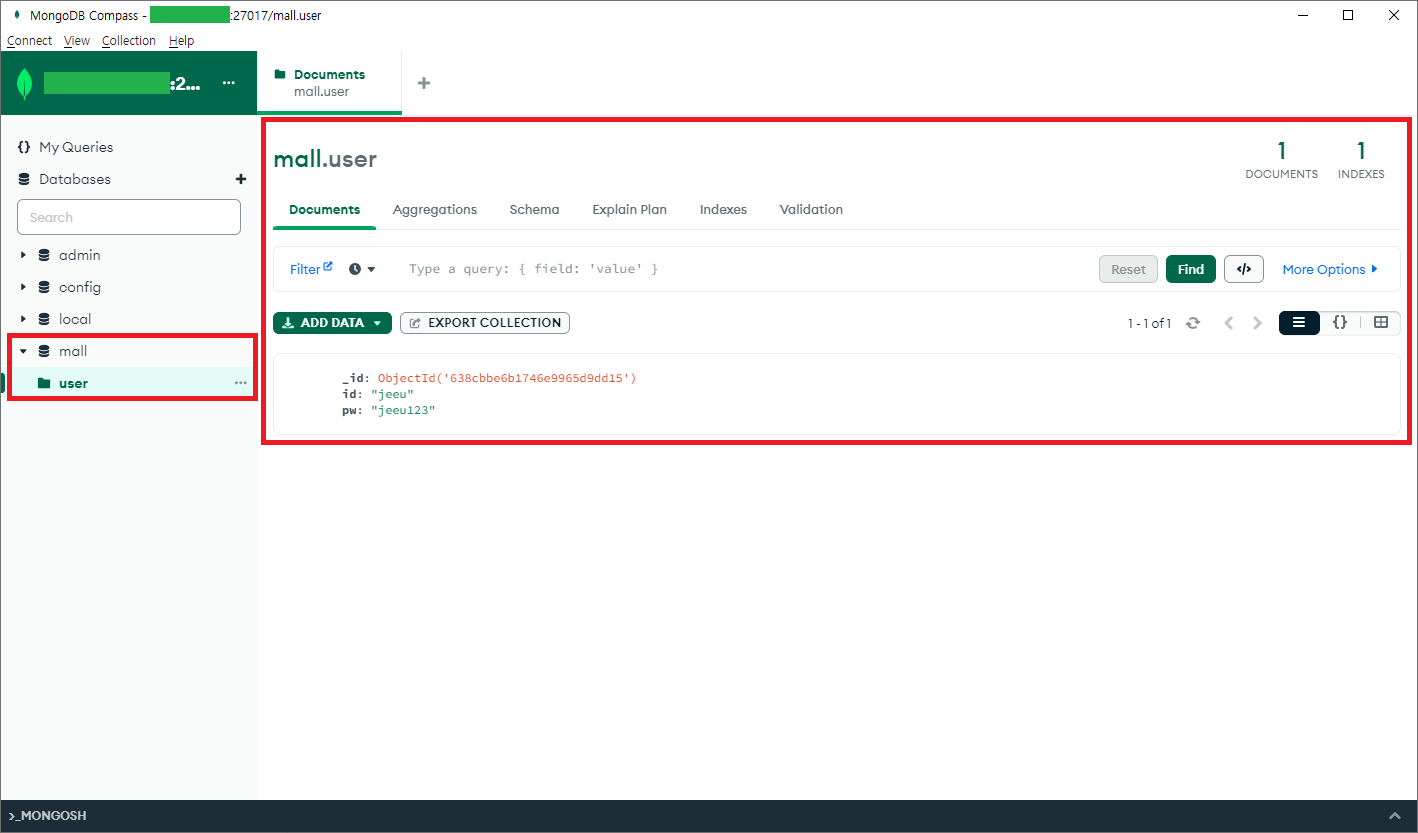The width and height of the screenshot is (1418, 833).
Task: Open ADD DATA dropdown arrow
Action: pyautogui.click(x=377, y=323)
